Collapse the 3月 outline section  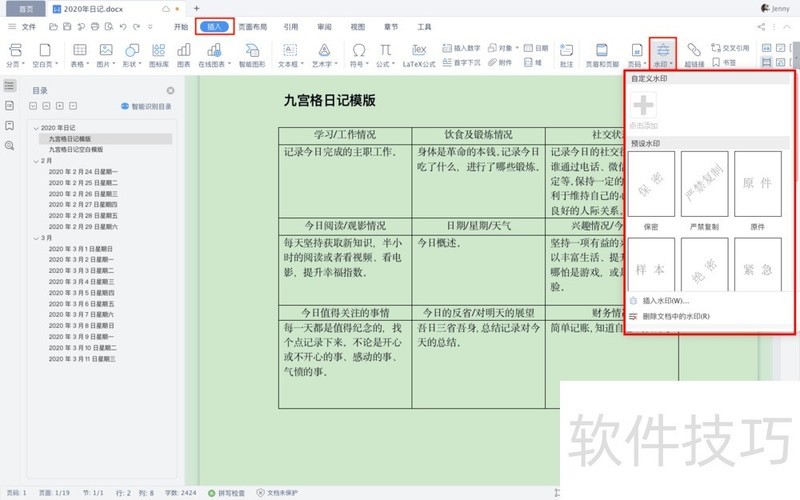pos(35,238)
